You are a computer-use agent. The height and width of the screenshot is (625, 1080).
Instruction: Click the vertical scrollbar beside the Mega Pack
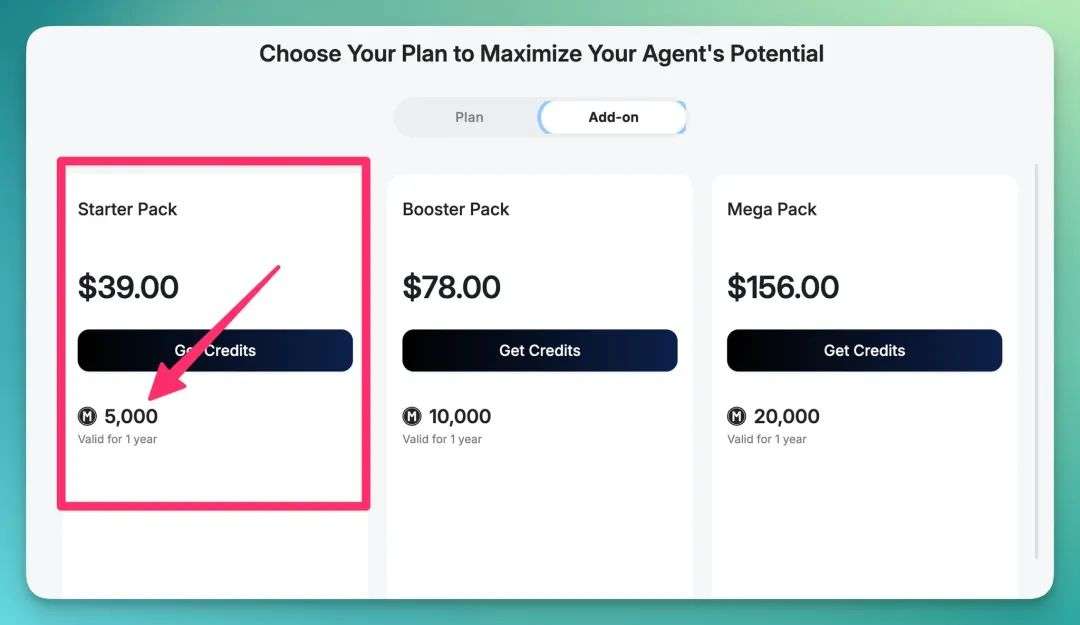[1036, 361]
